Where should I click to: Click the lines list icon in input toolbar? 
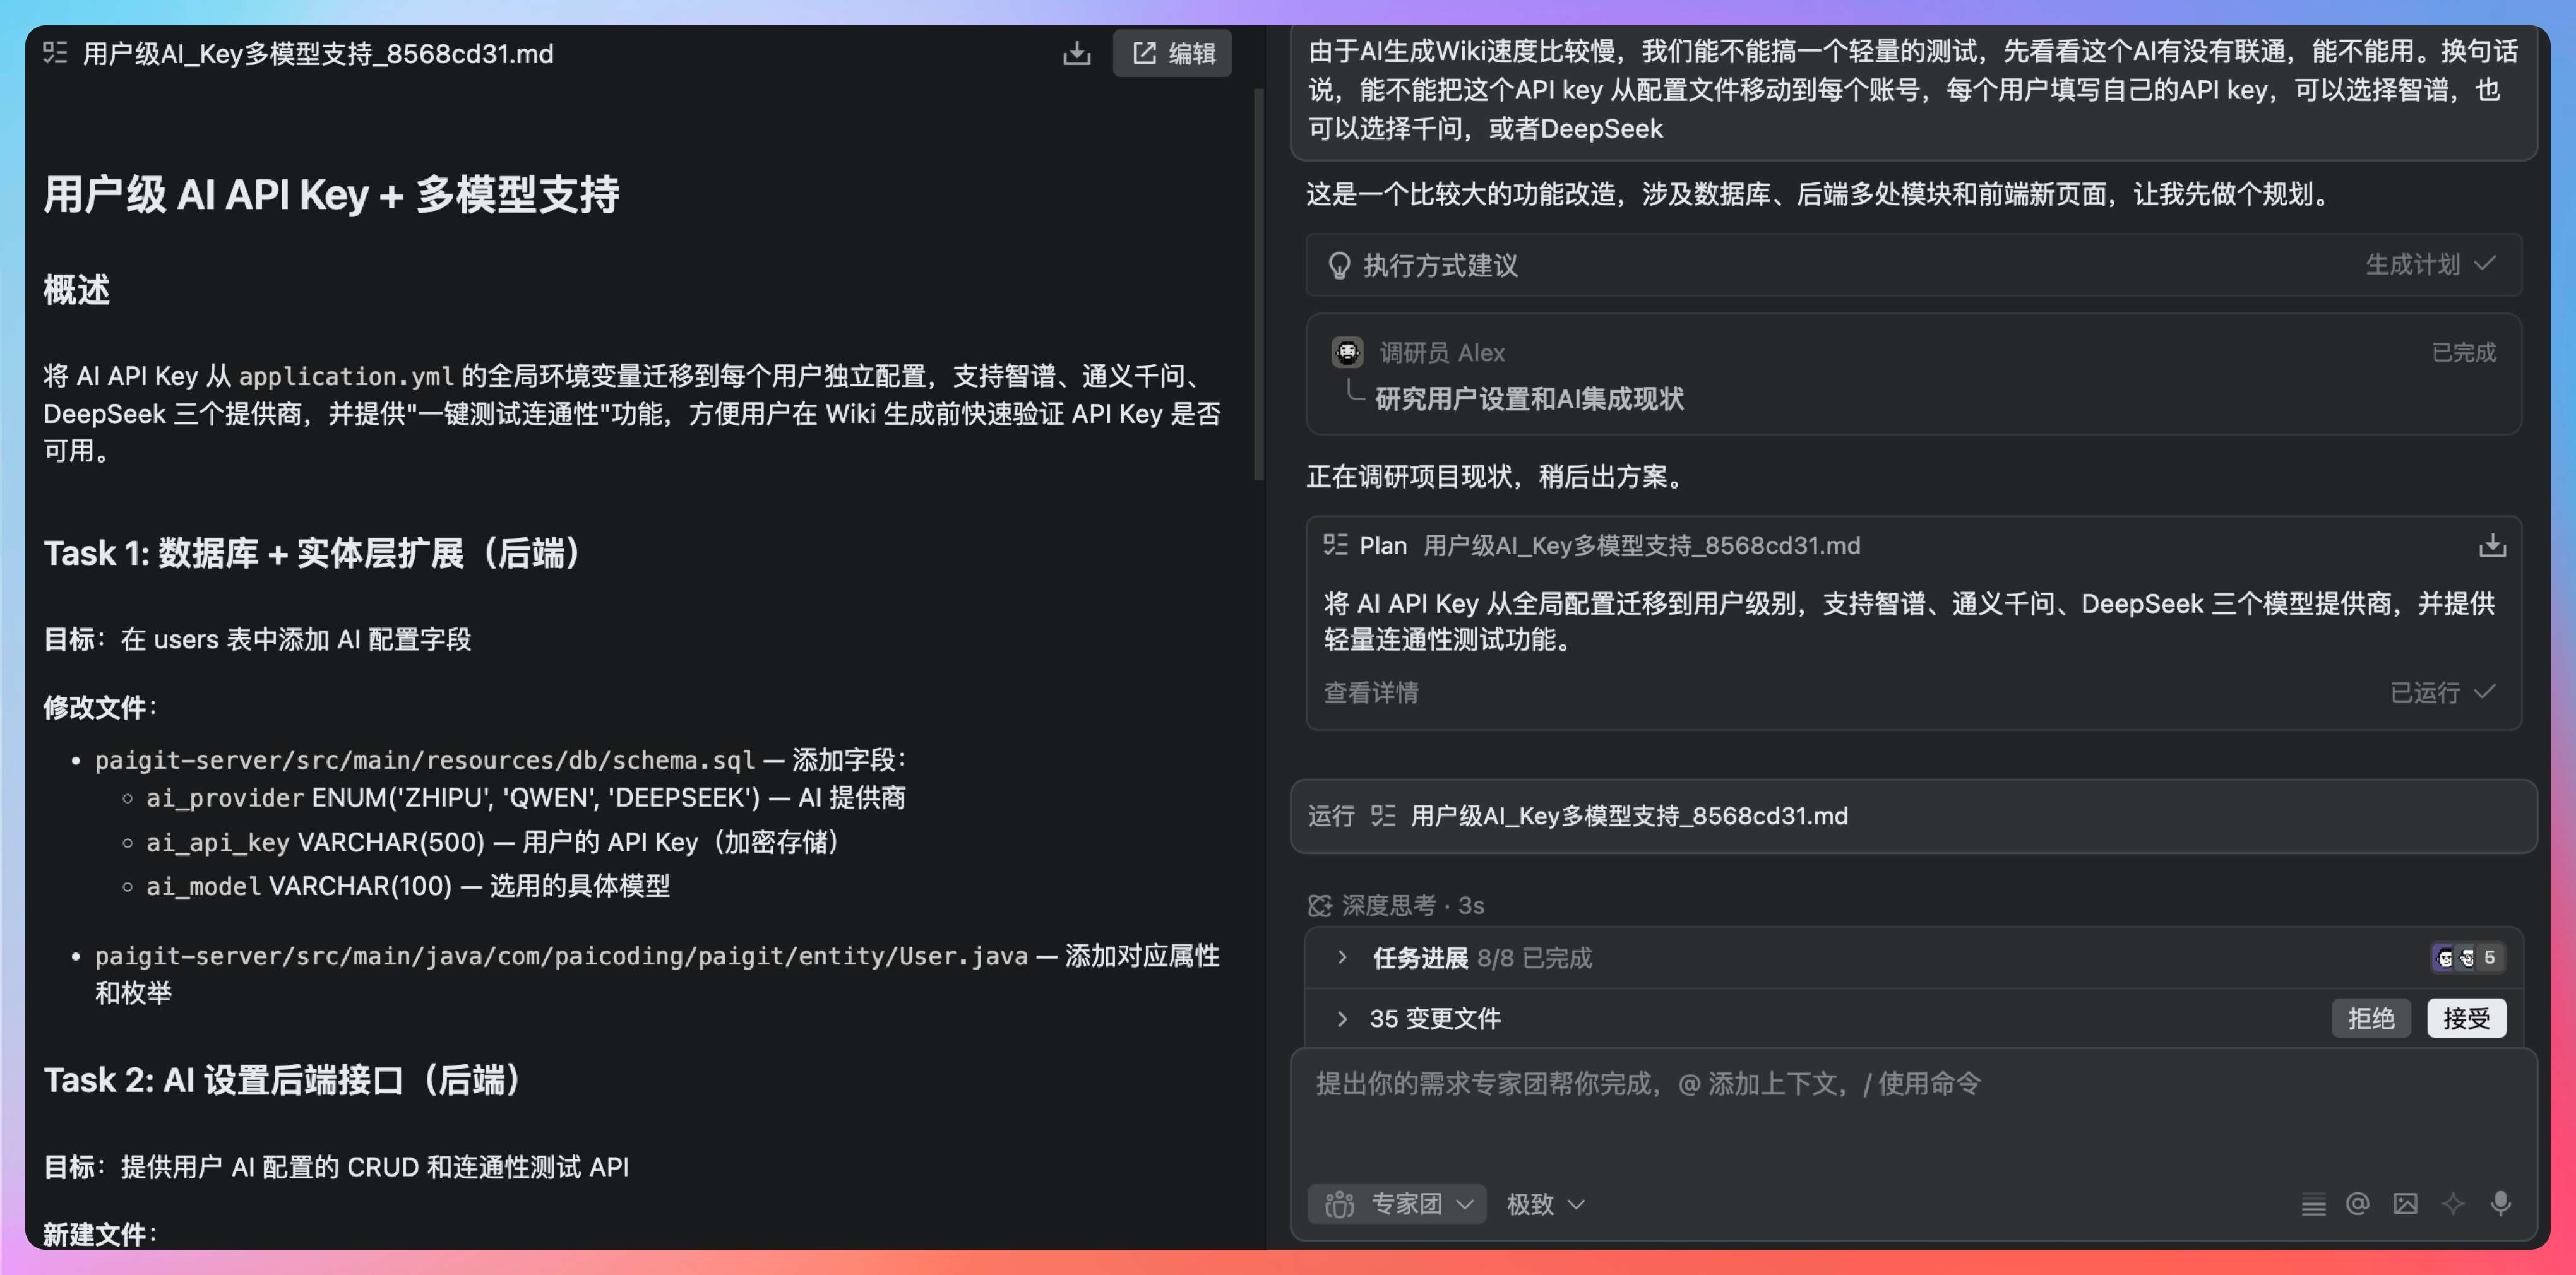click(2313, 1205)
